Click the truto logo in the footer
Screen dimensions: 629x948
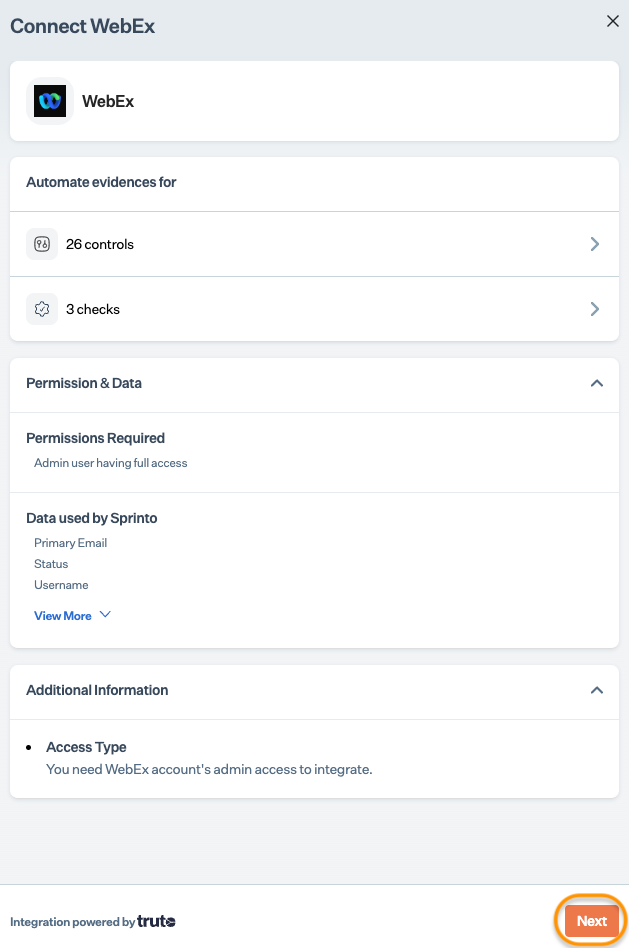point(157,921)
